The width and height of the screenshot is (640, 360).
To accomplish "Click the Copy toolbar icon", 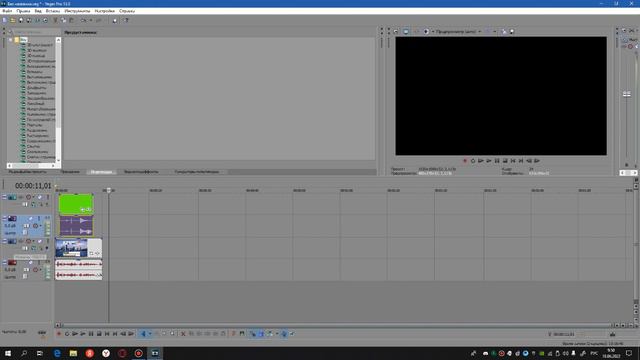I will tap(63, 20).
